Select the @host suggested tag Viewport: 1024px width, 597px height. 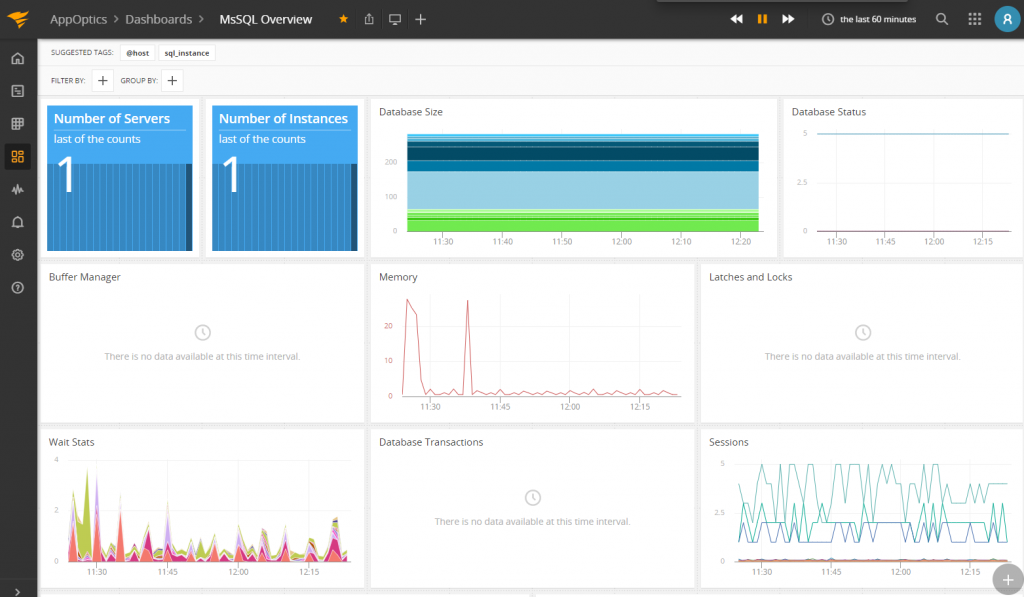coord(138,53)
